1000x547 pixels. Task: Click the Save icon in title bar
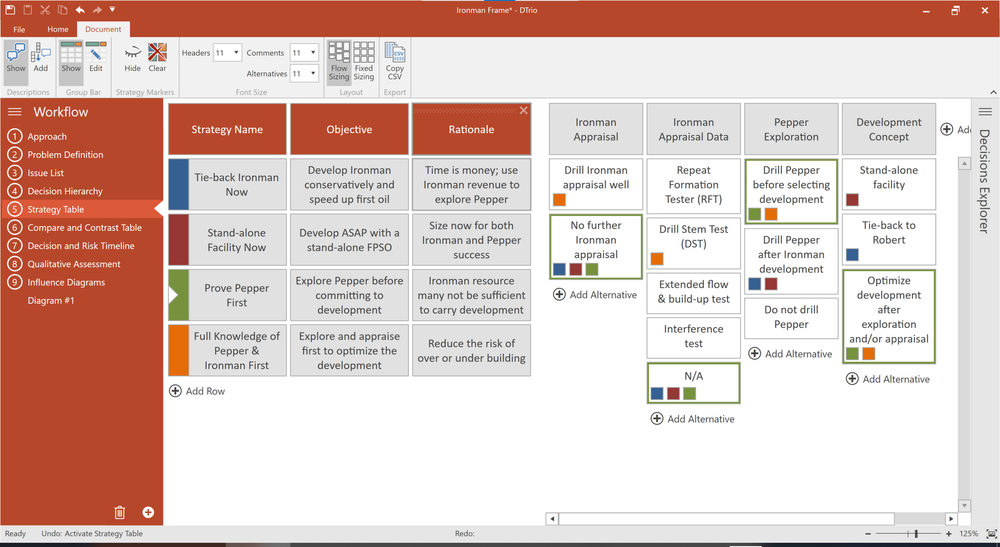[10, 10]
